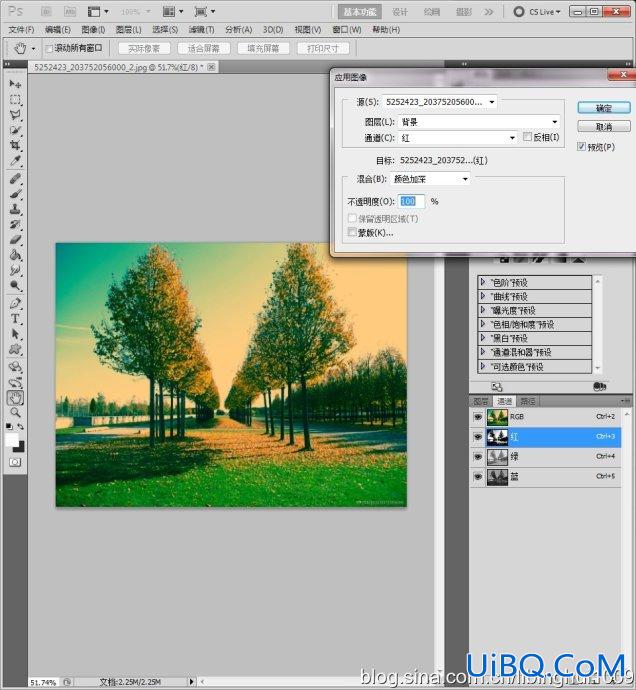Click Actual Pixels (实际像素) button
This screenshot has height=690, width=636.
tap(143, 48)
